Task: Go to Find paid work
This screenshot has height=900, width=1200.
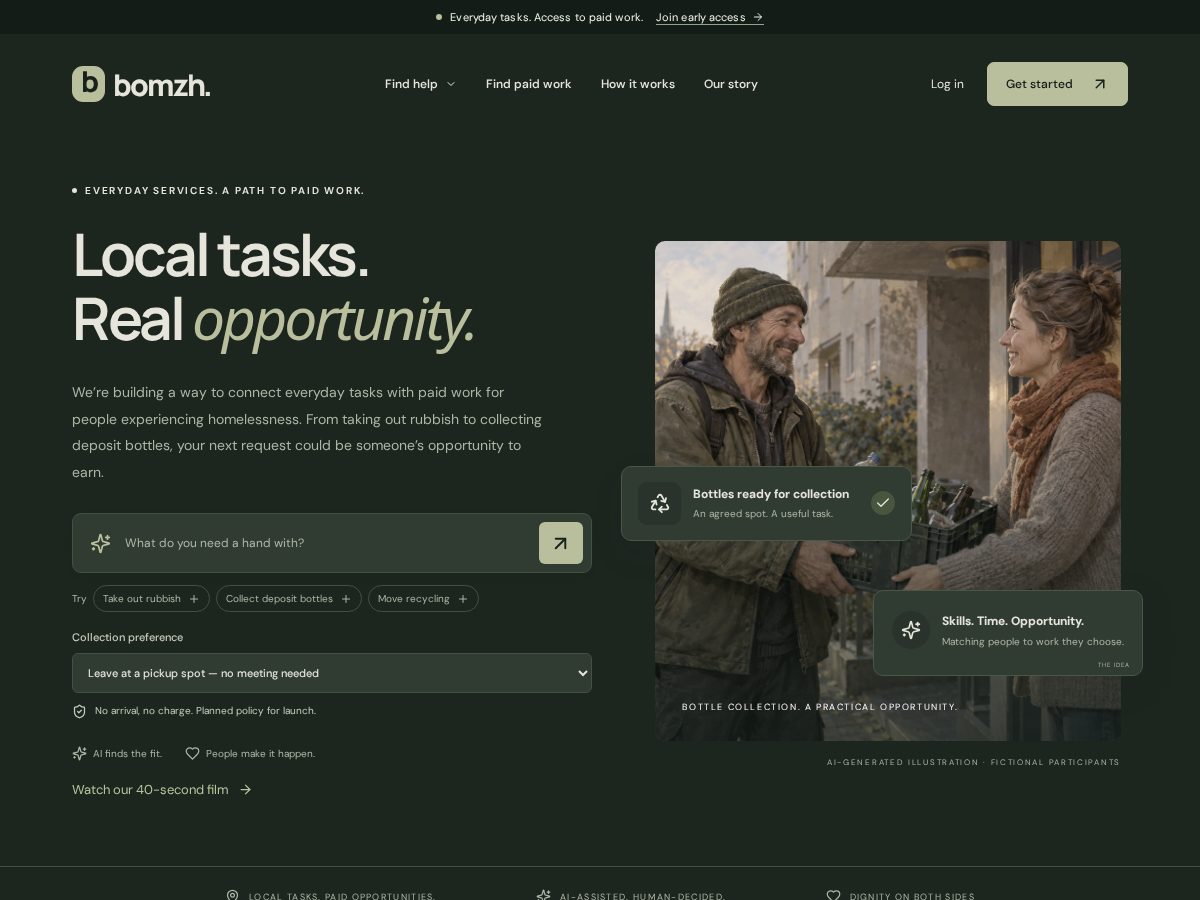Action: (528, 84)
